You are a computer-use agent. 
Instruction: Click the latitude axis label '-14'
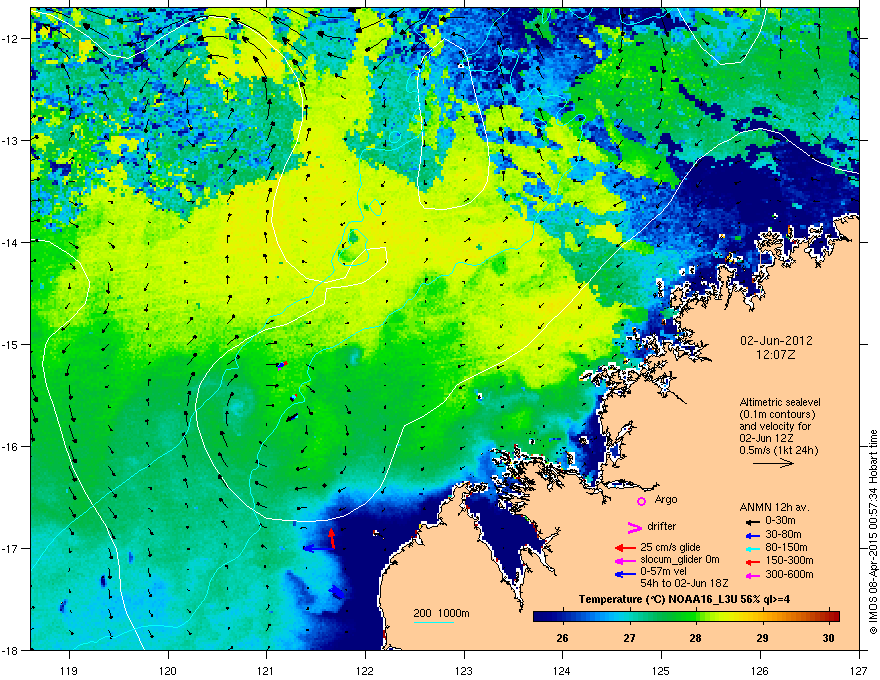[x=10, y=243]
